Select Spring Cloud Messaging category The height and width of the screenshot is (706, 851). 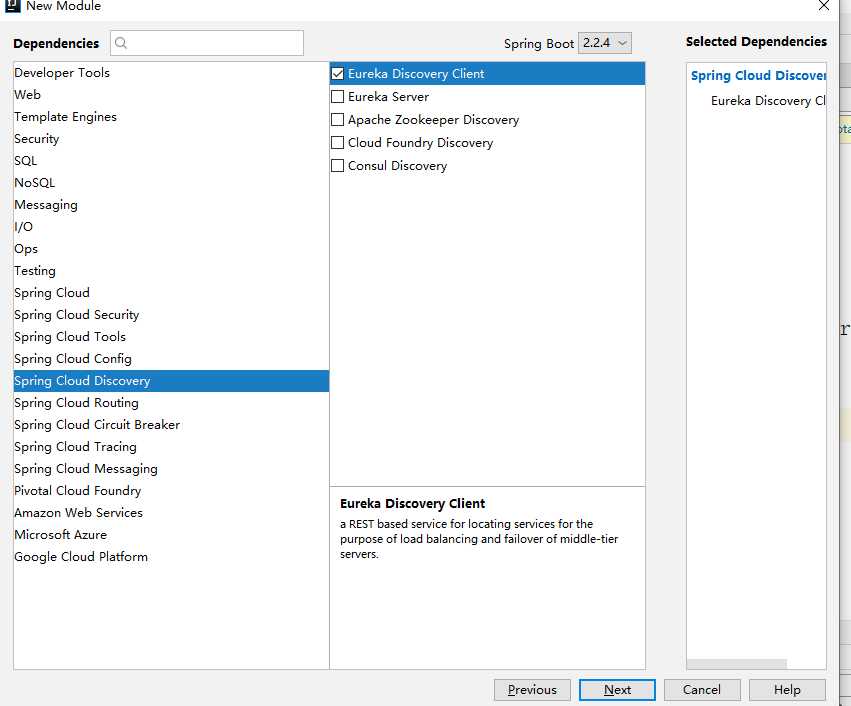point(171,469)
